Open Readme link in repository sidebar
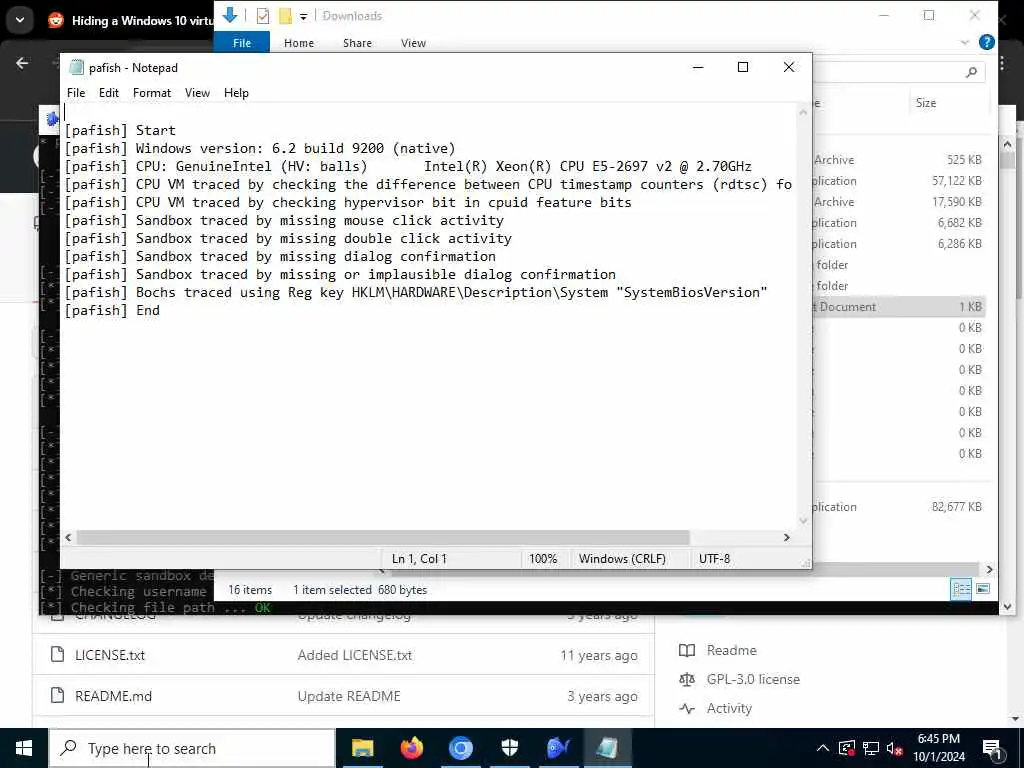The width and height of the screenshot is (1024, 768). click(731, 650)
